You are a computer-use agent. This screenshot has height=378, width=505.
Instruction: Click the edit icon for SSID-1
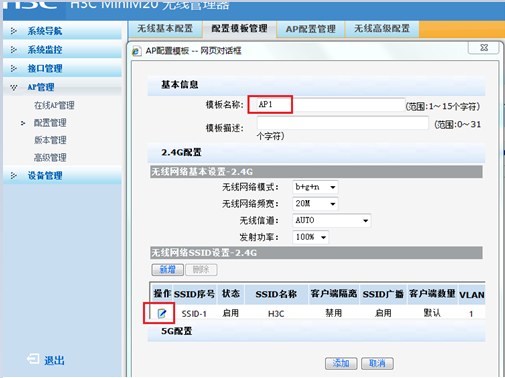(162, 313)
